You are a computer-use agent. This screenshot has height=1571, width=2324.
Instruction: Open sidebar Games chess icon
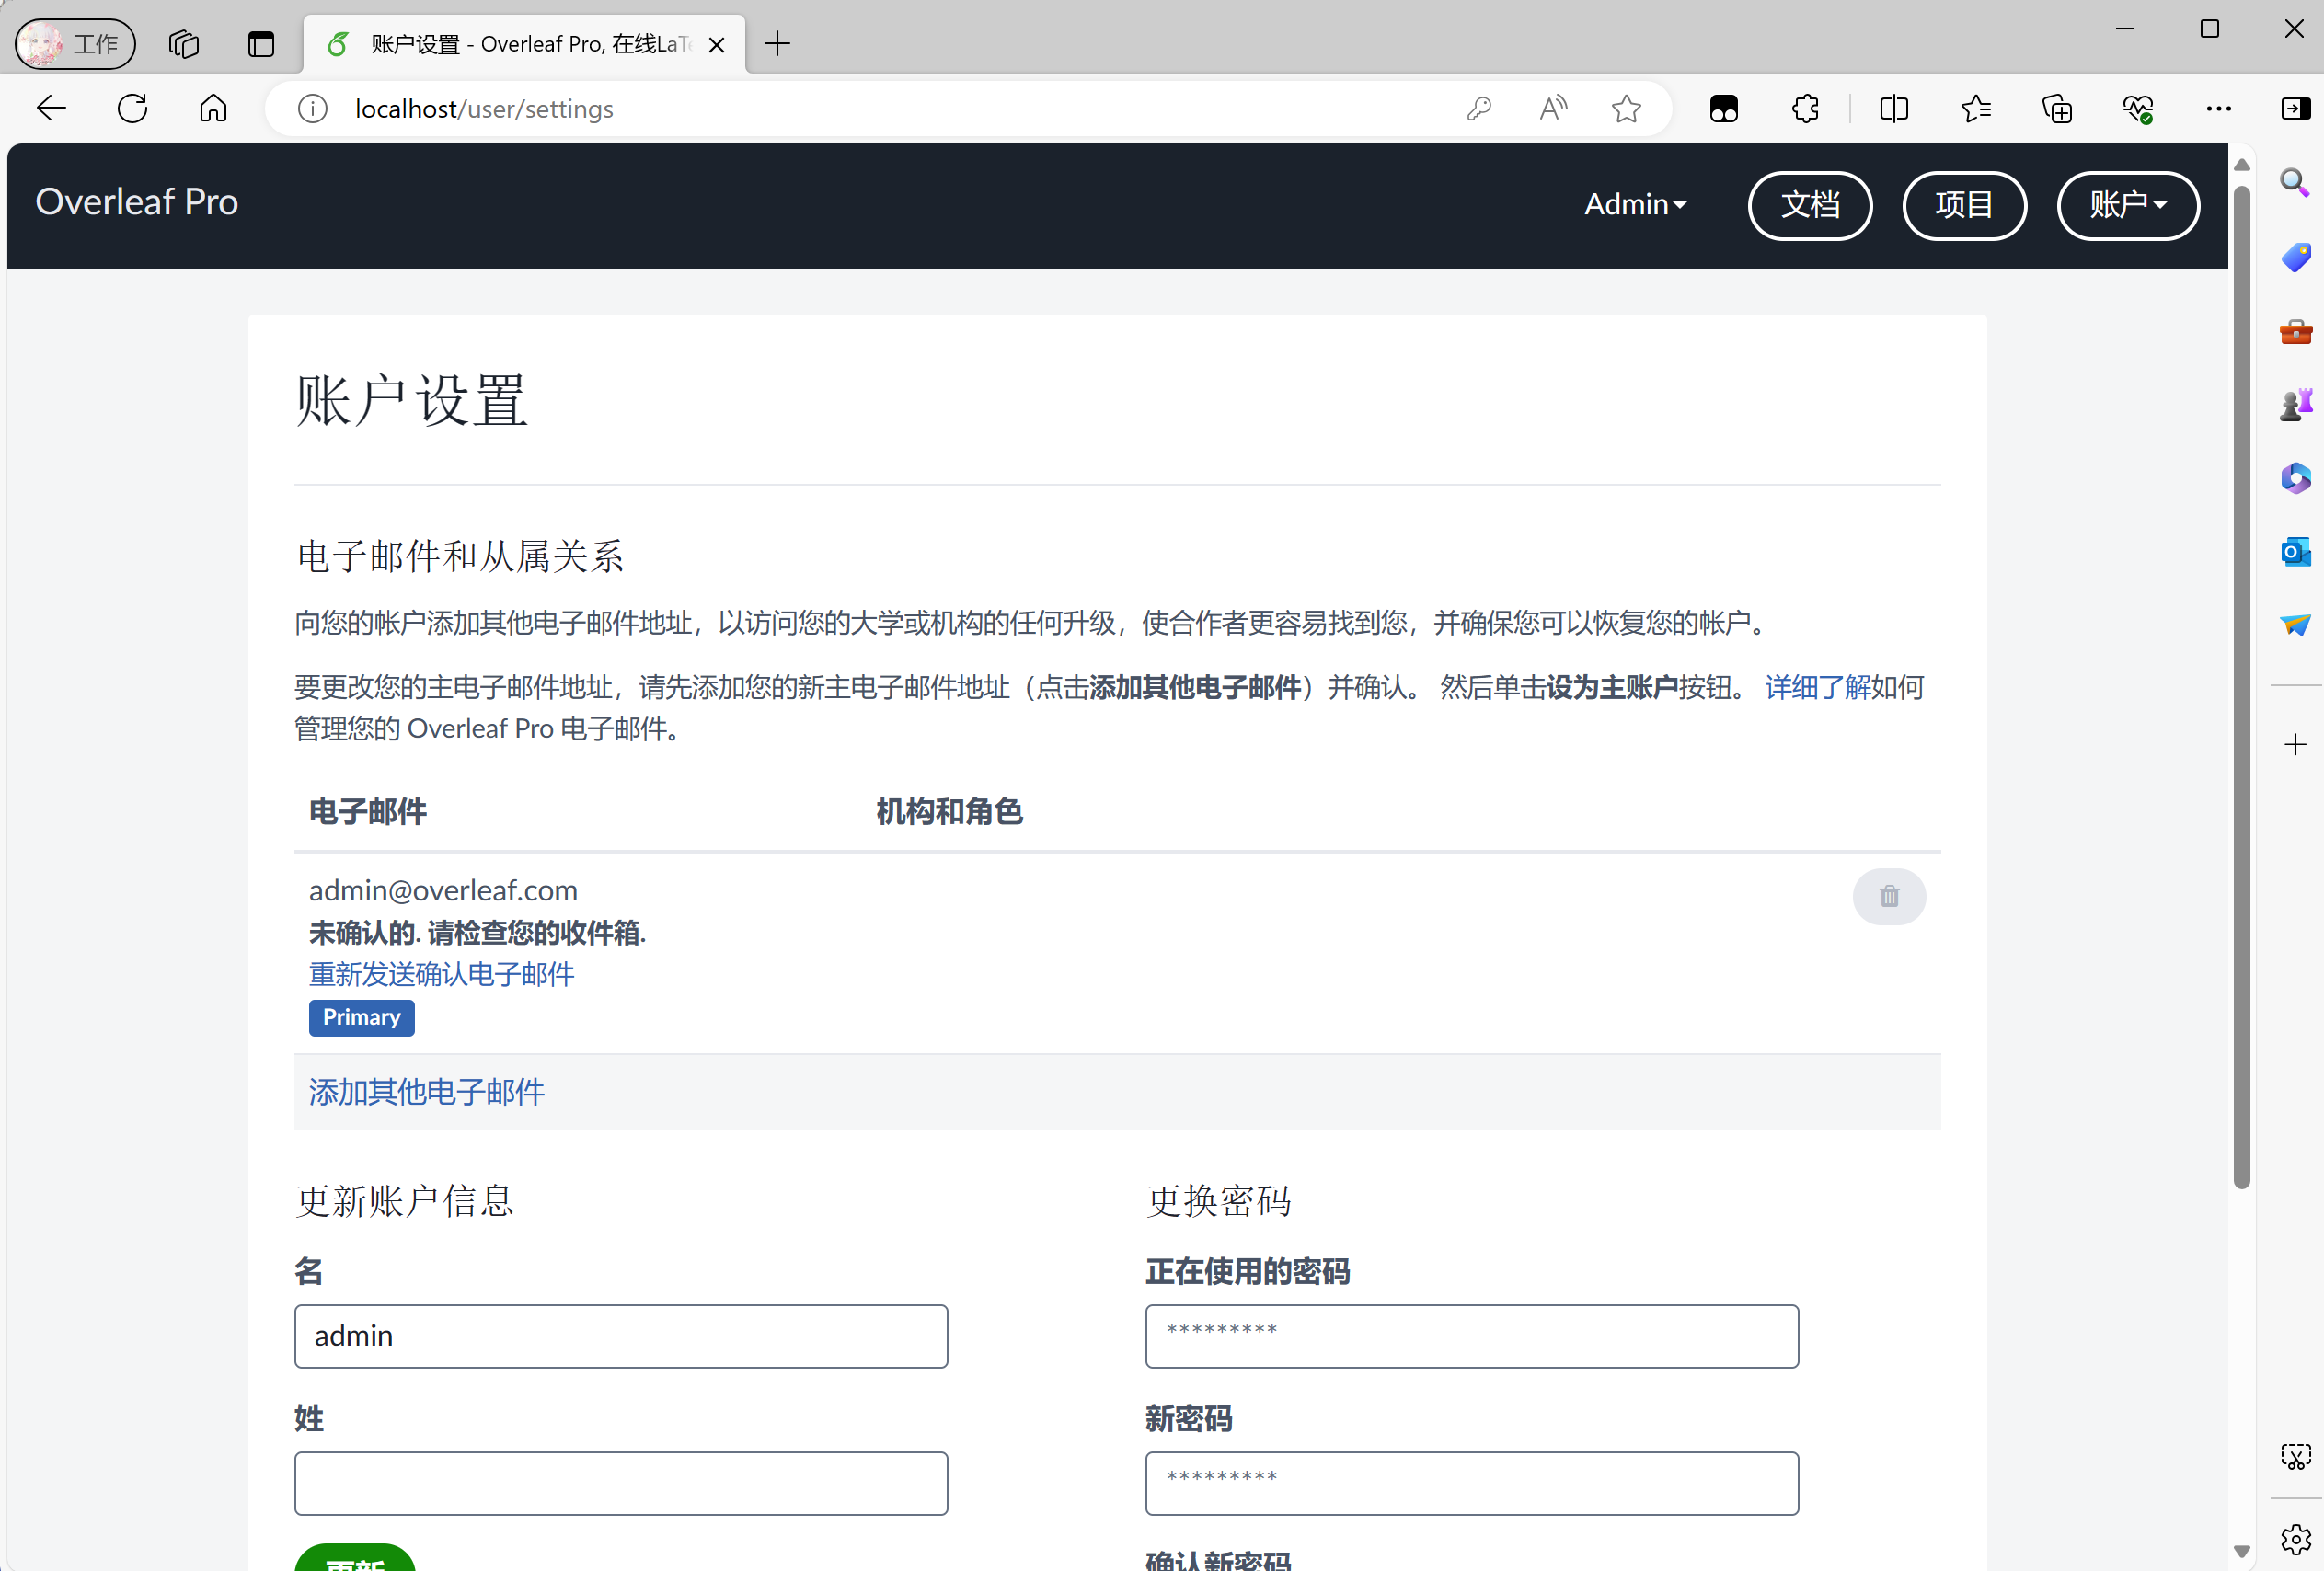[x=2295, y=405]
